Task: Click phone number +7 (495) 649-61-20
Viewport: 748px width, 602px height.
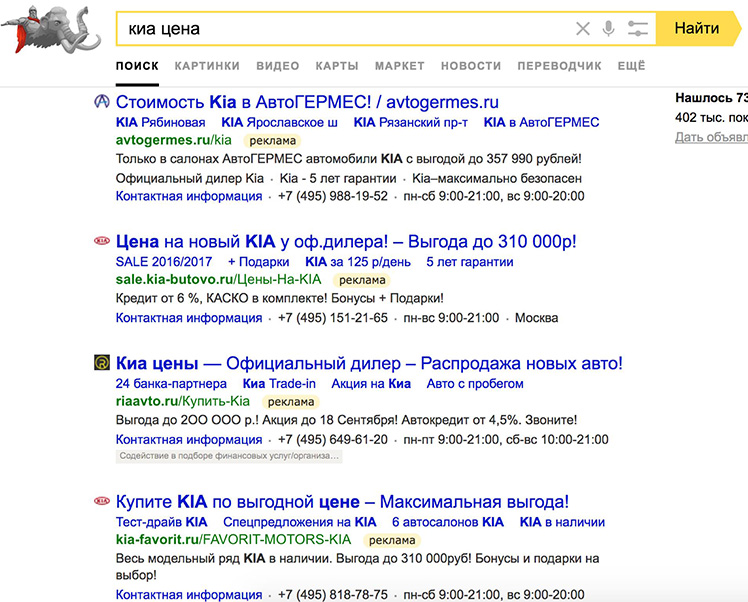Action: 333,439
